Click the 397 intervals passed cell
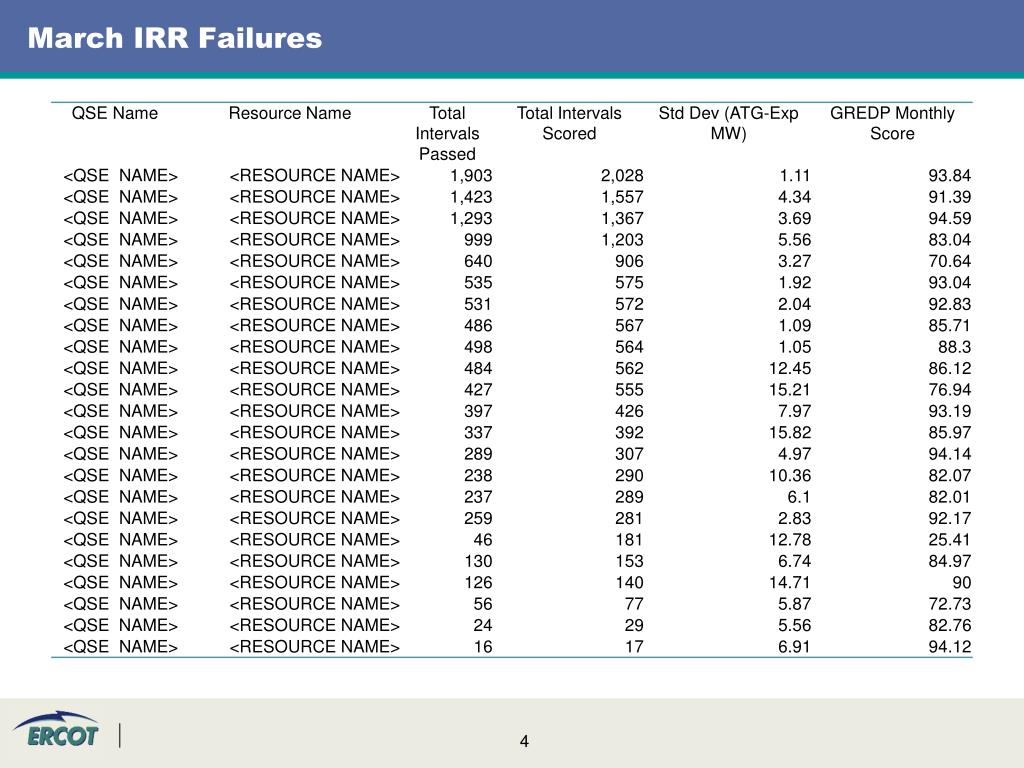1024x768 pixels. [478, 411]
